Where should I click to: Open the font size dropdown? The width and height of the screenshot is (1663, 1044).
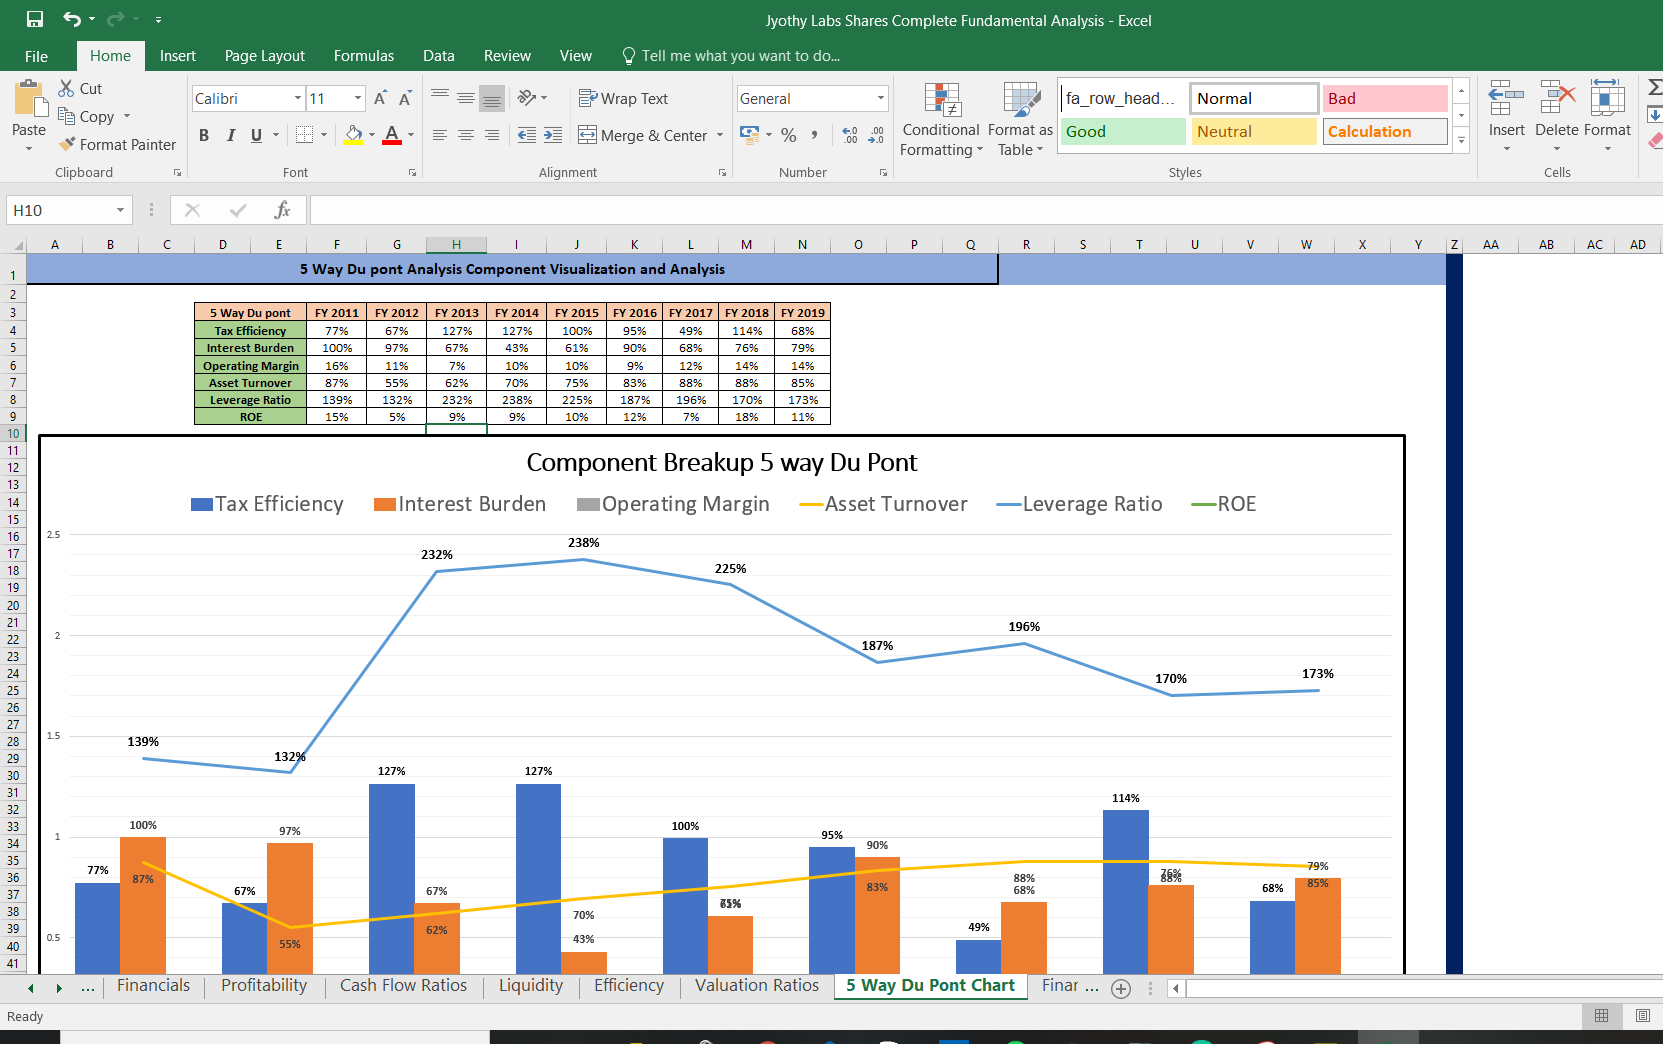click(x=358, y=98)
